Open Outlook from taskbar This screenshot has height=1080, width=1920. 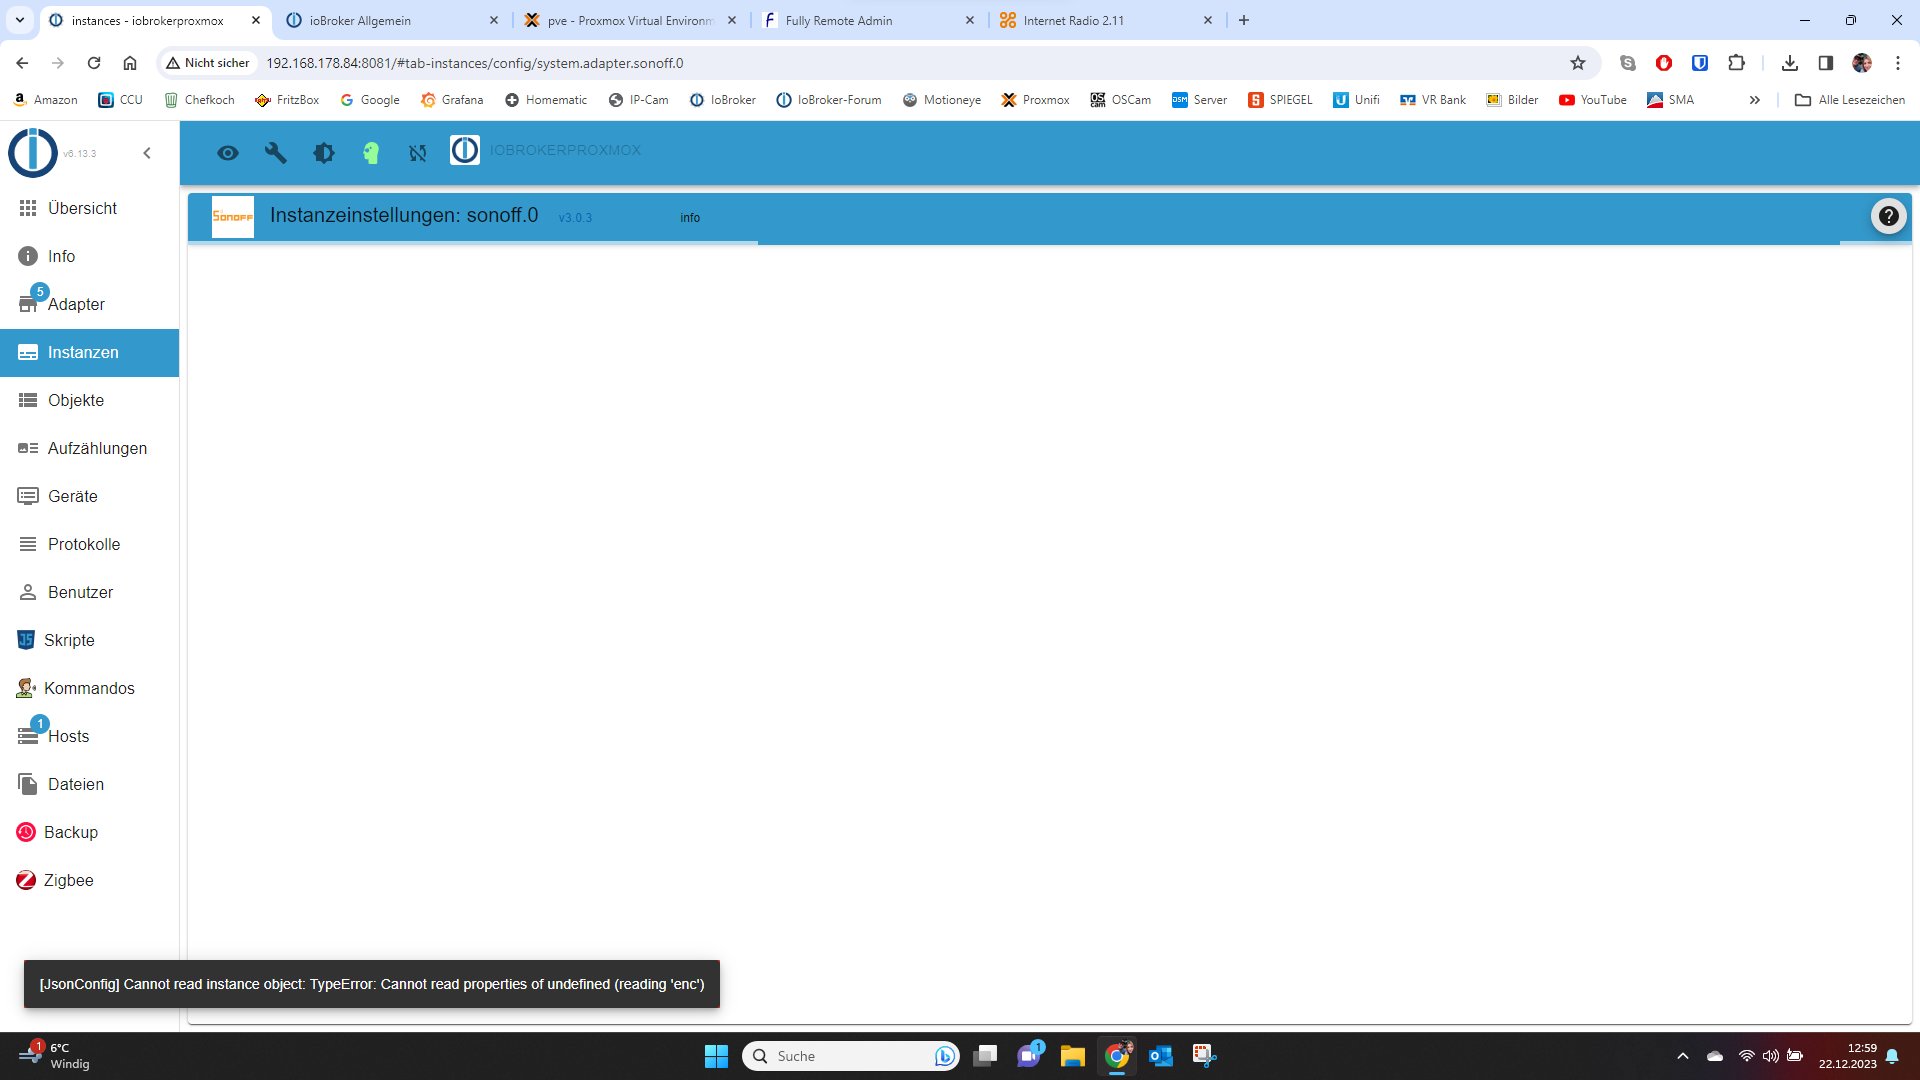[x=1161, y=1056]
